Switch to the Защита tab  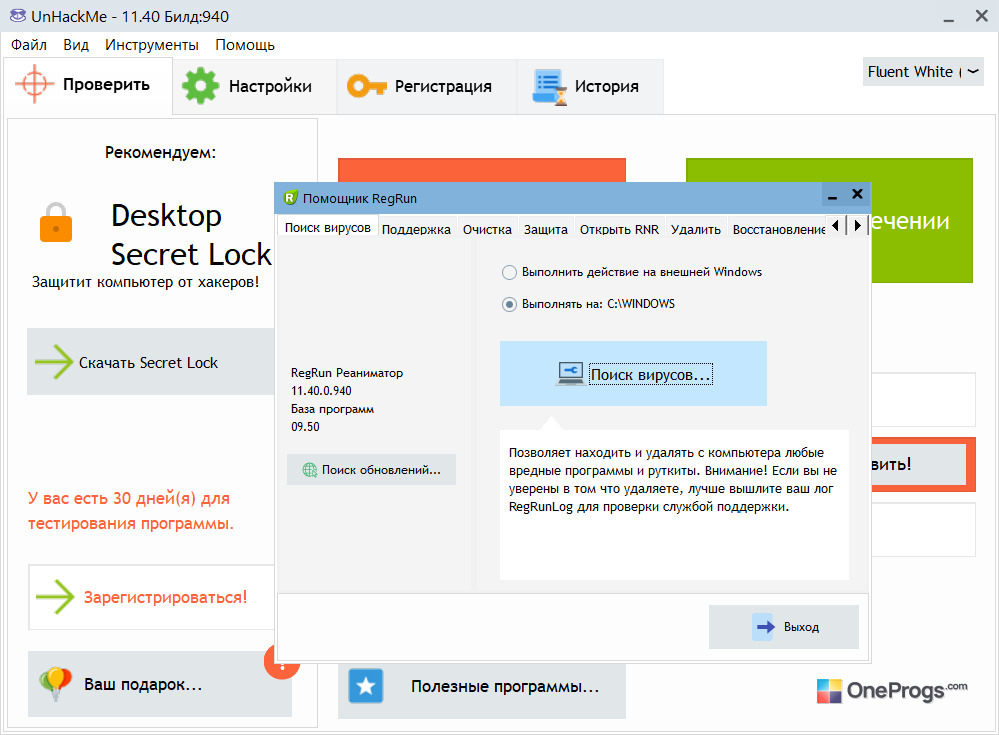click(x=545, y=229)
